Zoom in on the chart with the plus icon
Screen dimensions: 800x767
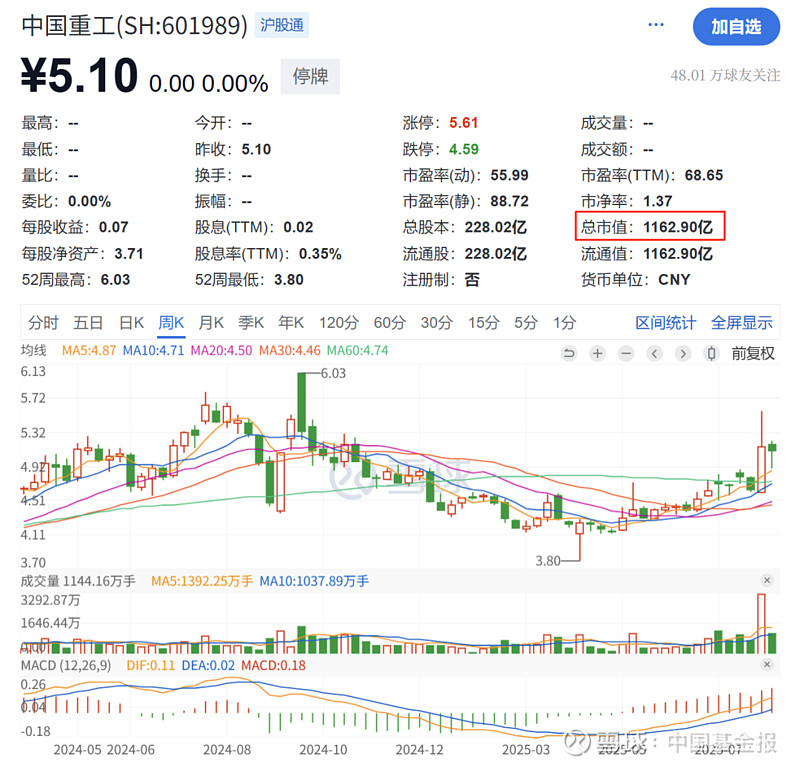tap(597, 353)
